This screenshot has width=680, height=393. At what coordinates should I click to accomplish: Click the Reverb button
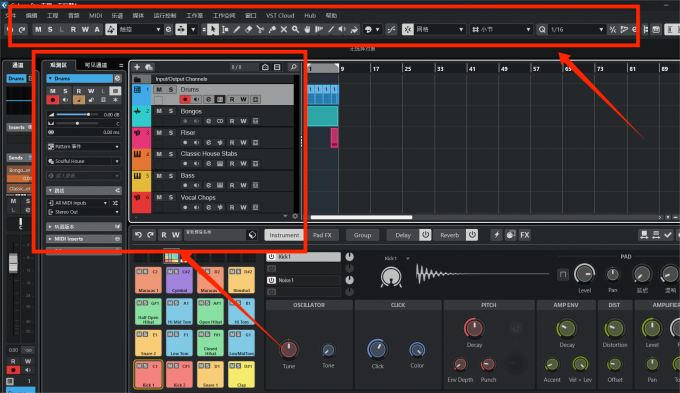pyautogui.click(x=450, y=235)
